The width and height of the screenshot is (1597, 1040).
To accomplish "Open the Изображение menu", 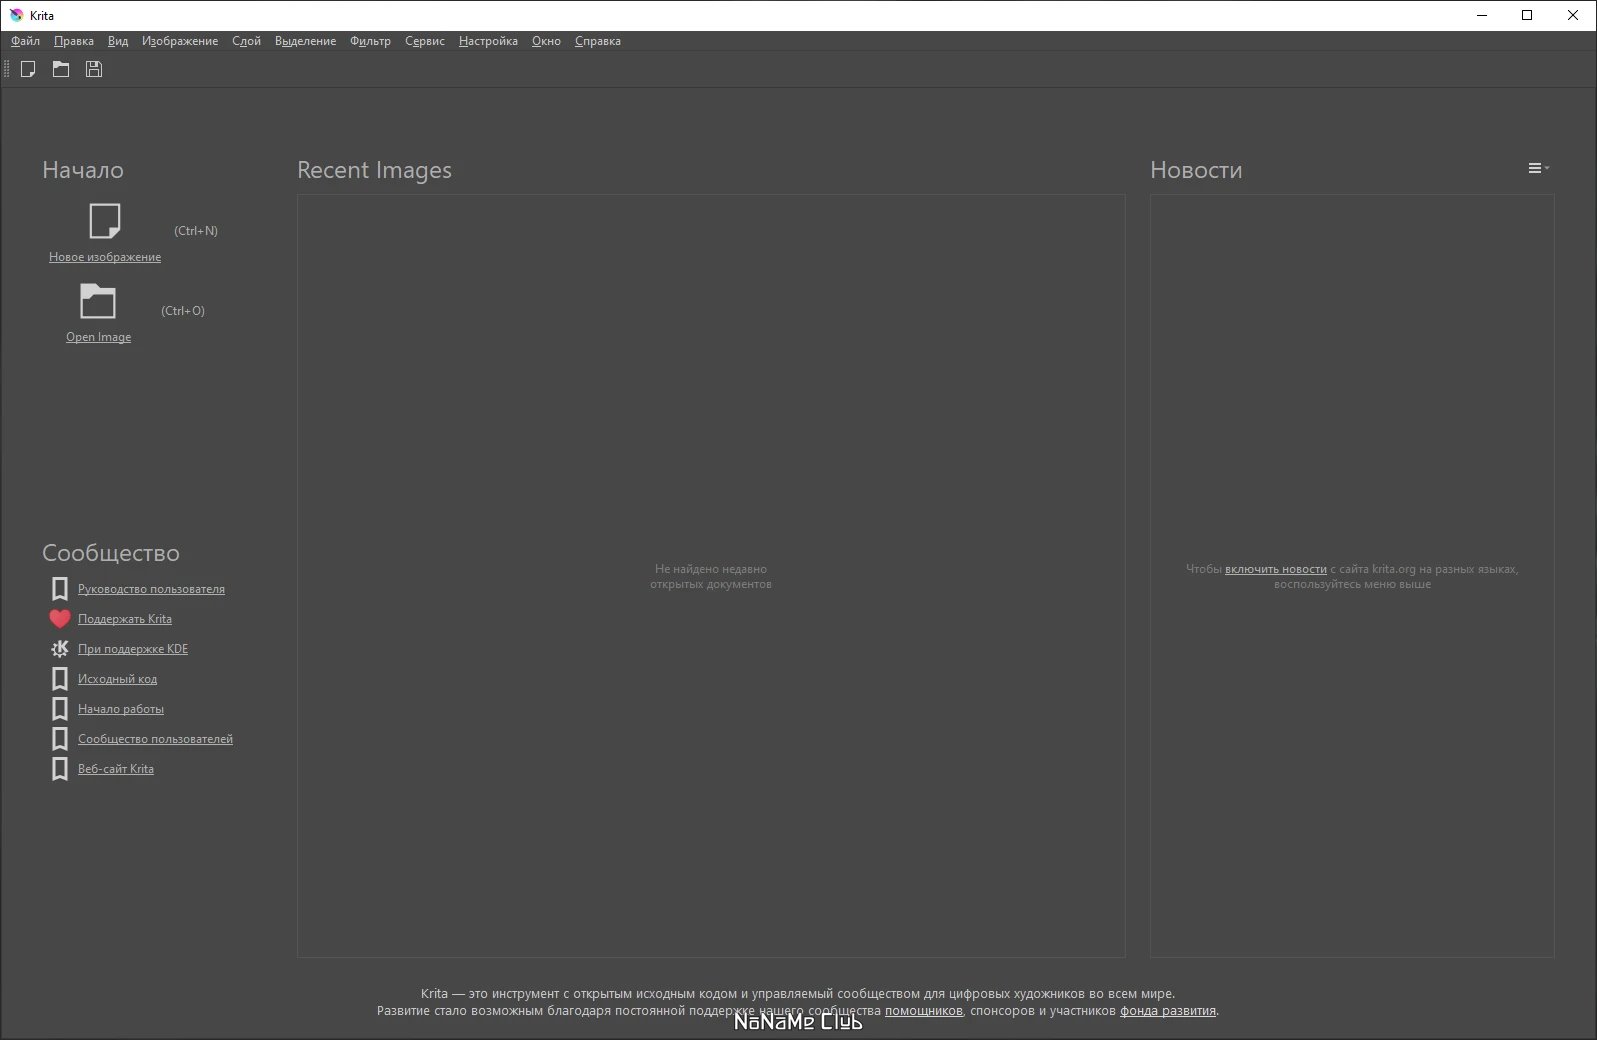I will 180,41.
